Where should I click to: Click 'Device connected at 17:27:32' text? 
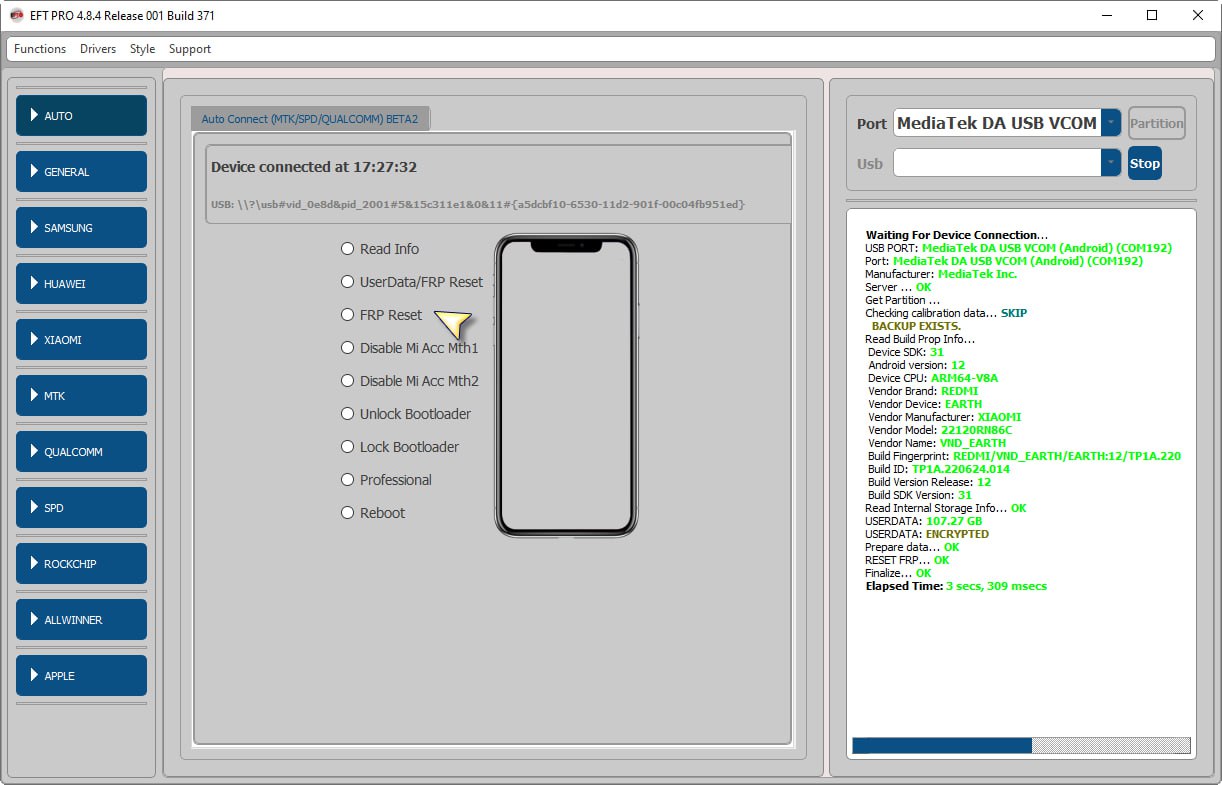(x=314, y=167)
